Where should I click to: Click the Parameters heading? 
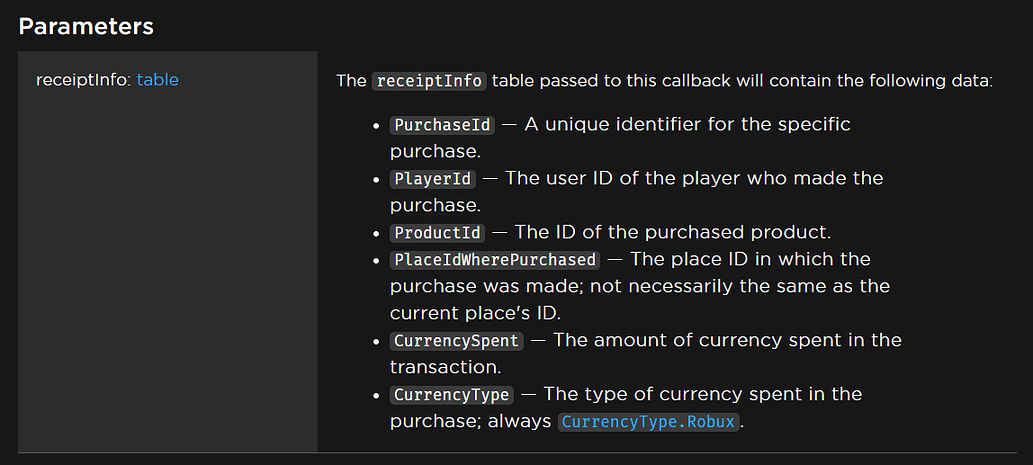[x=86, y=26]
